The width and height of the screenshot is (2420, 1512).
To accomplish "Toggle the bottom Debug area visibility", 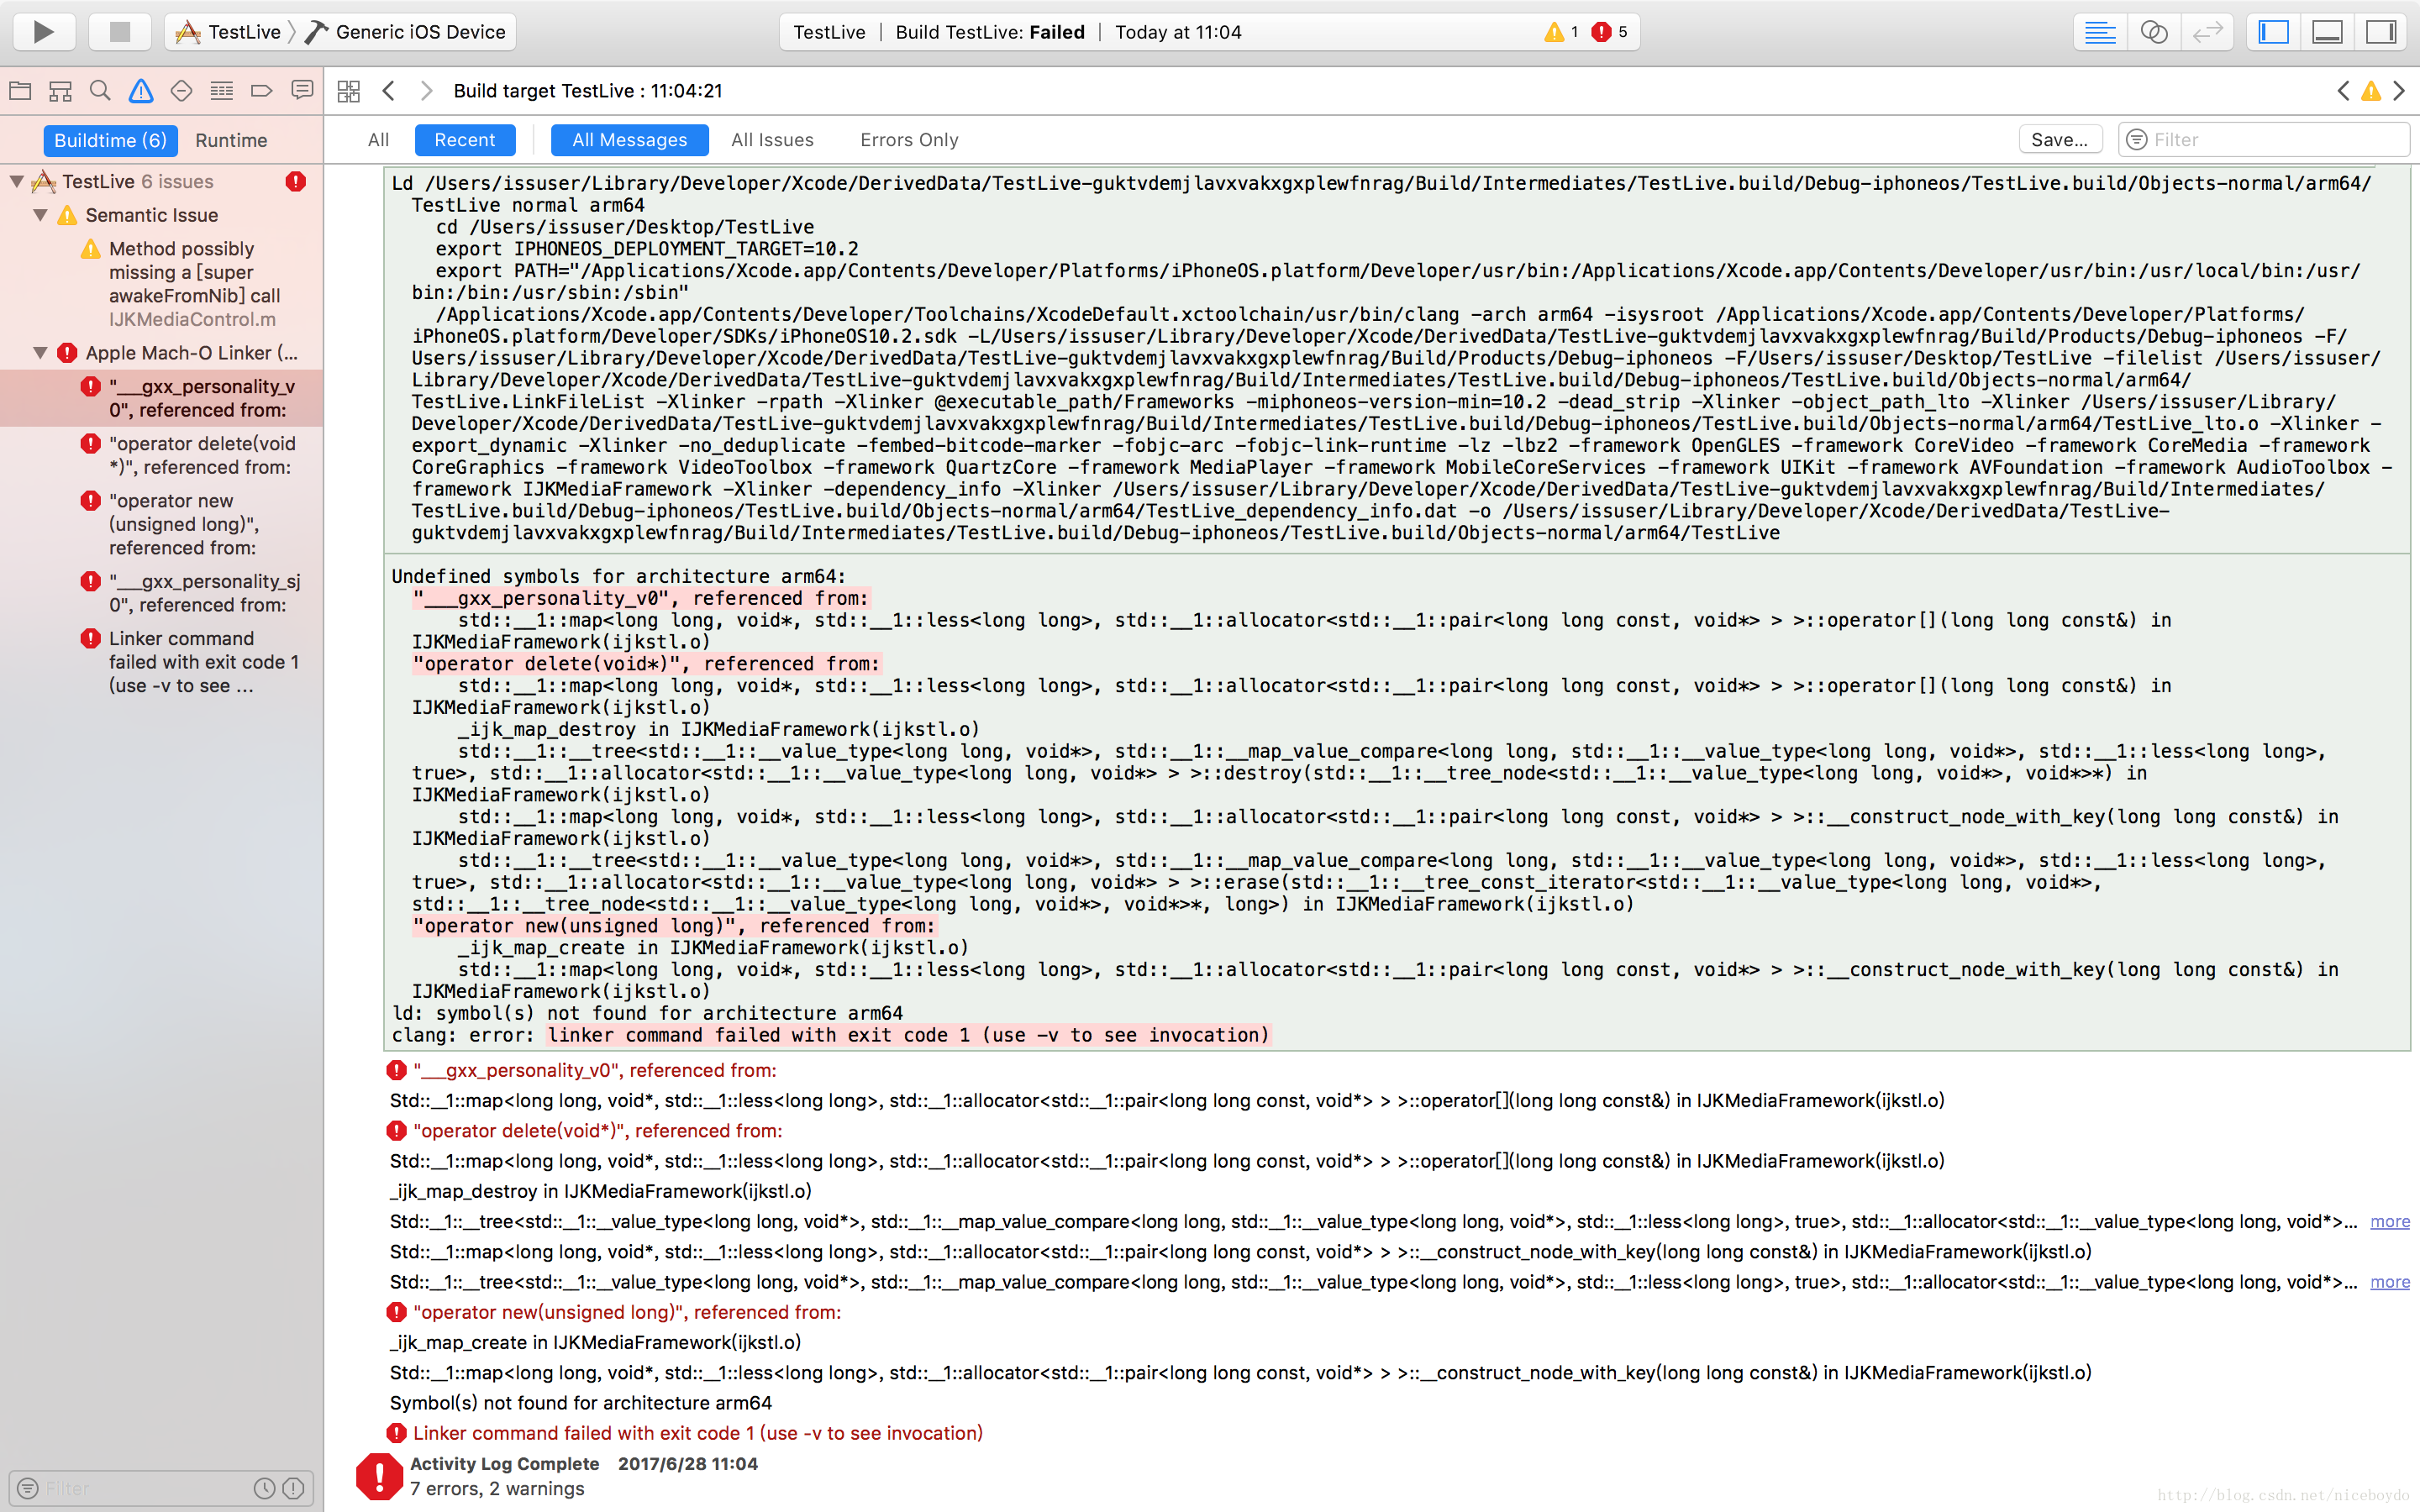I will (x=2327, y=32).
